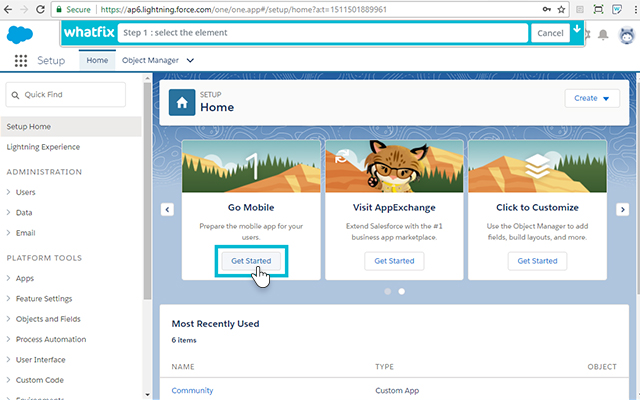Image resolution: width=640 pixels, height=400 pixels.
Task: Click the sidebar scrollbar down arrow
Action: (x=147, y=395)
